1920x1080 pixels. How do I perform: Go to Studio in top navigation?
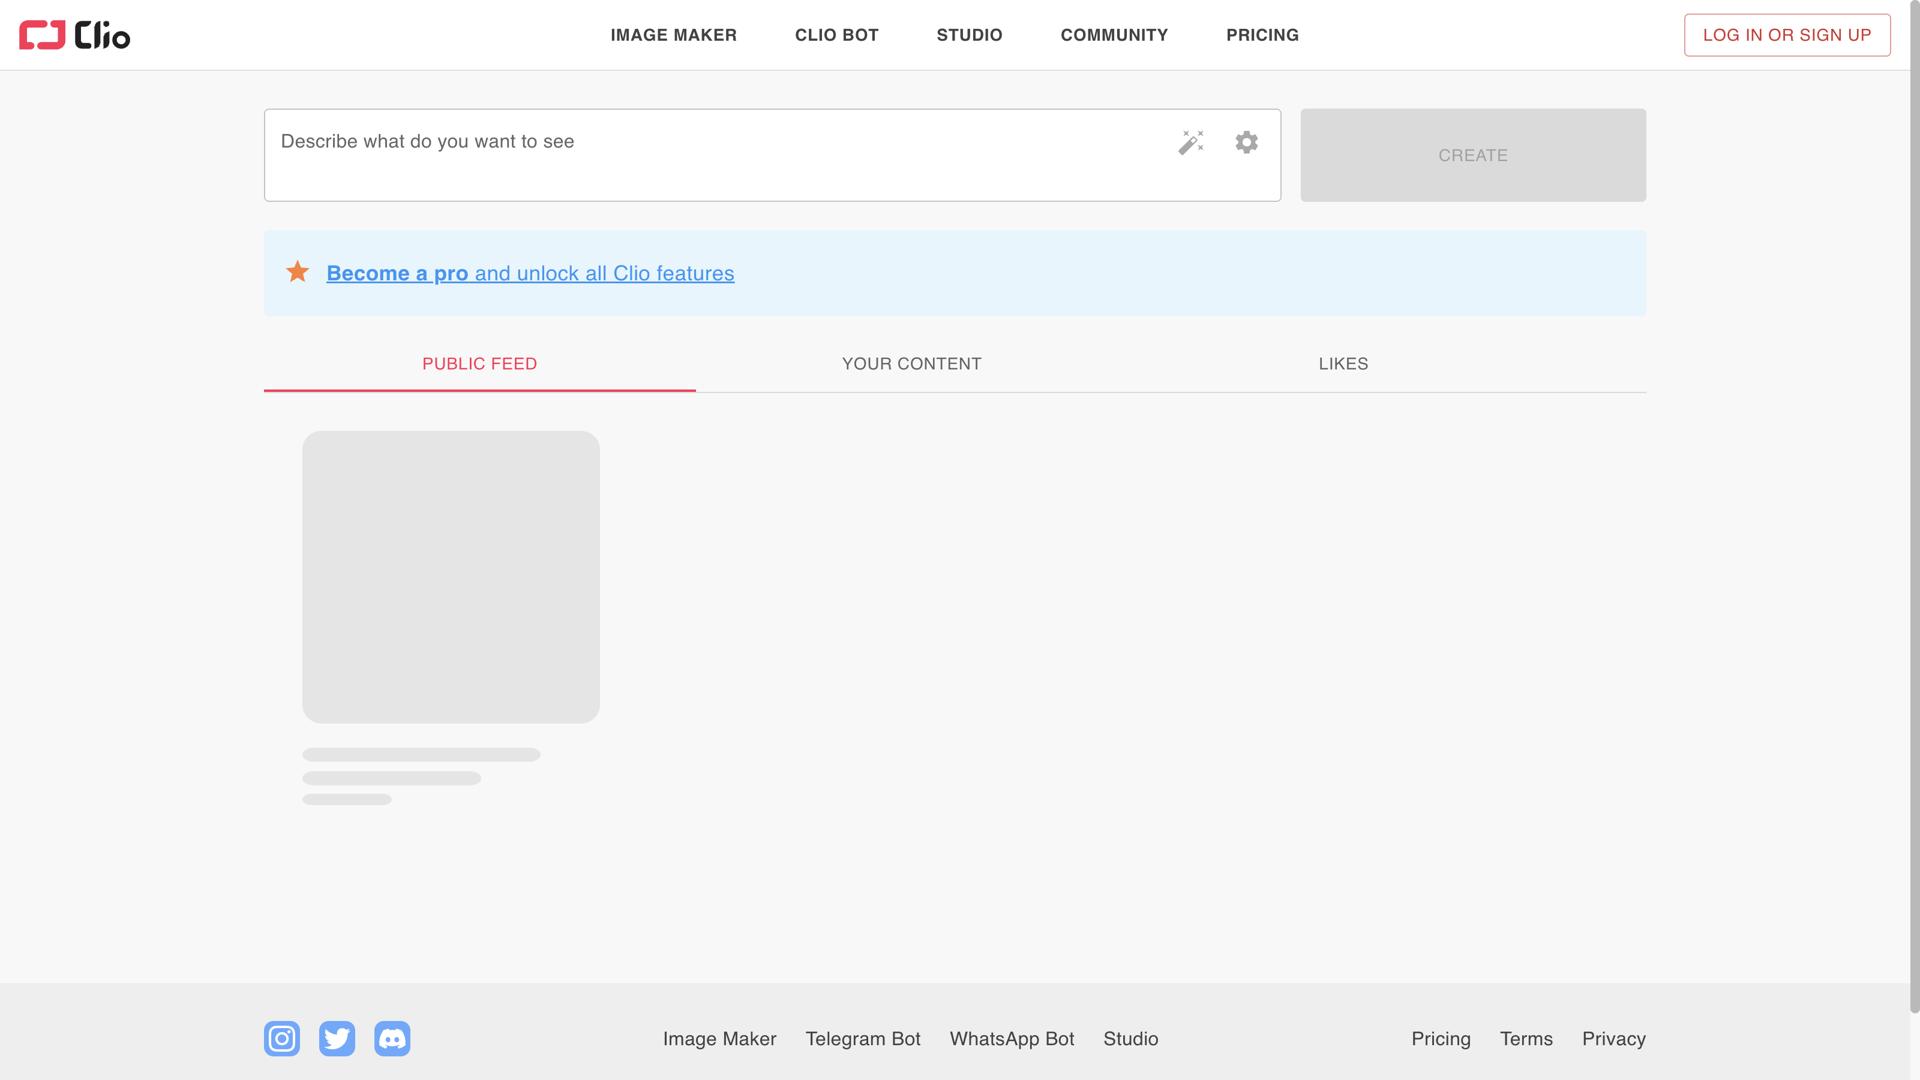tap(969, 35)
